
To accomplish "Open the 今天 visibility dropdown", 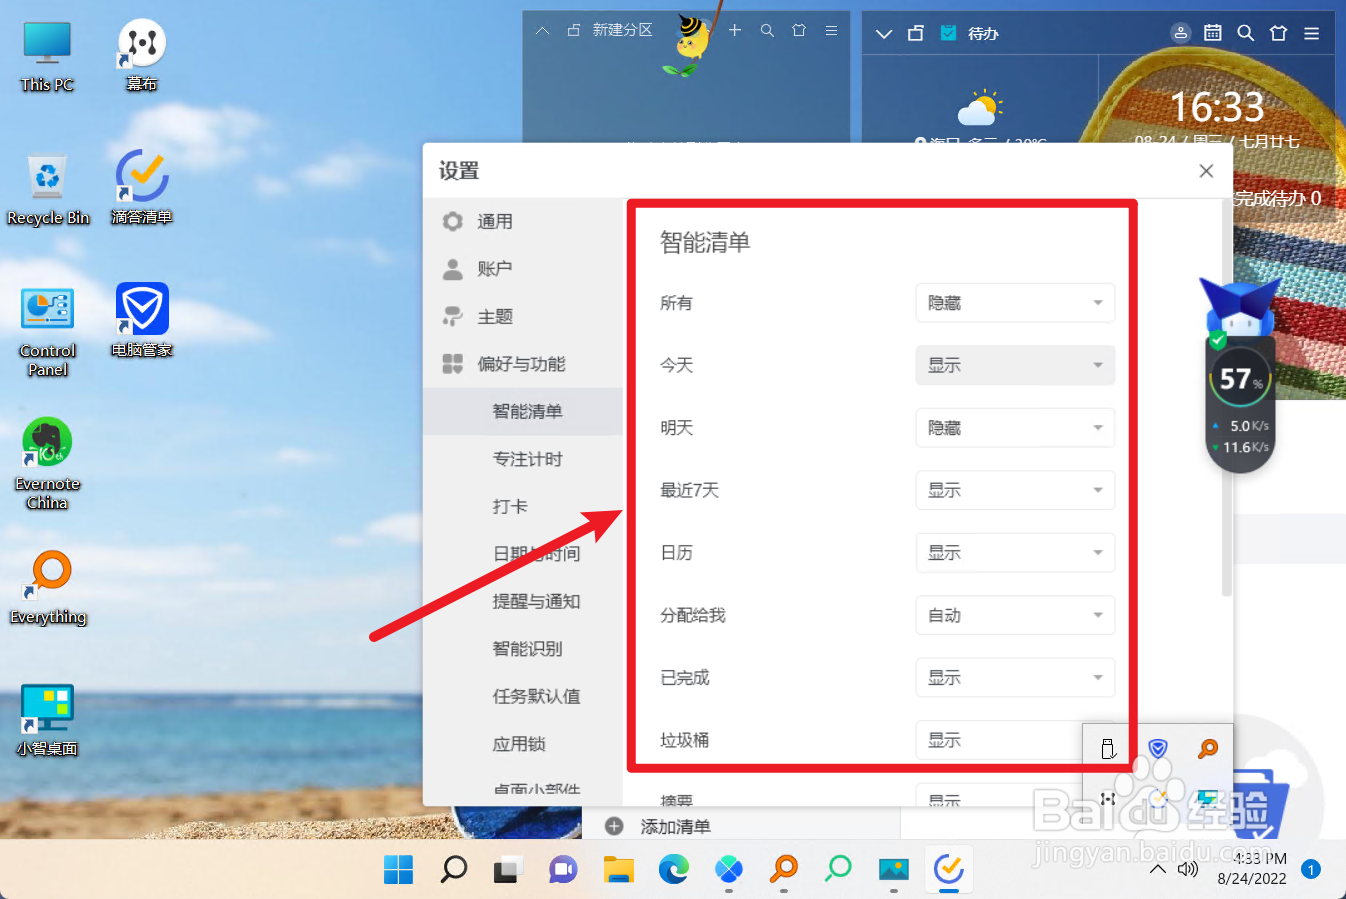I will (1015, 365).
